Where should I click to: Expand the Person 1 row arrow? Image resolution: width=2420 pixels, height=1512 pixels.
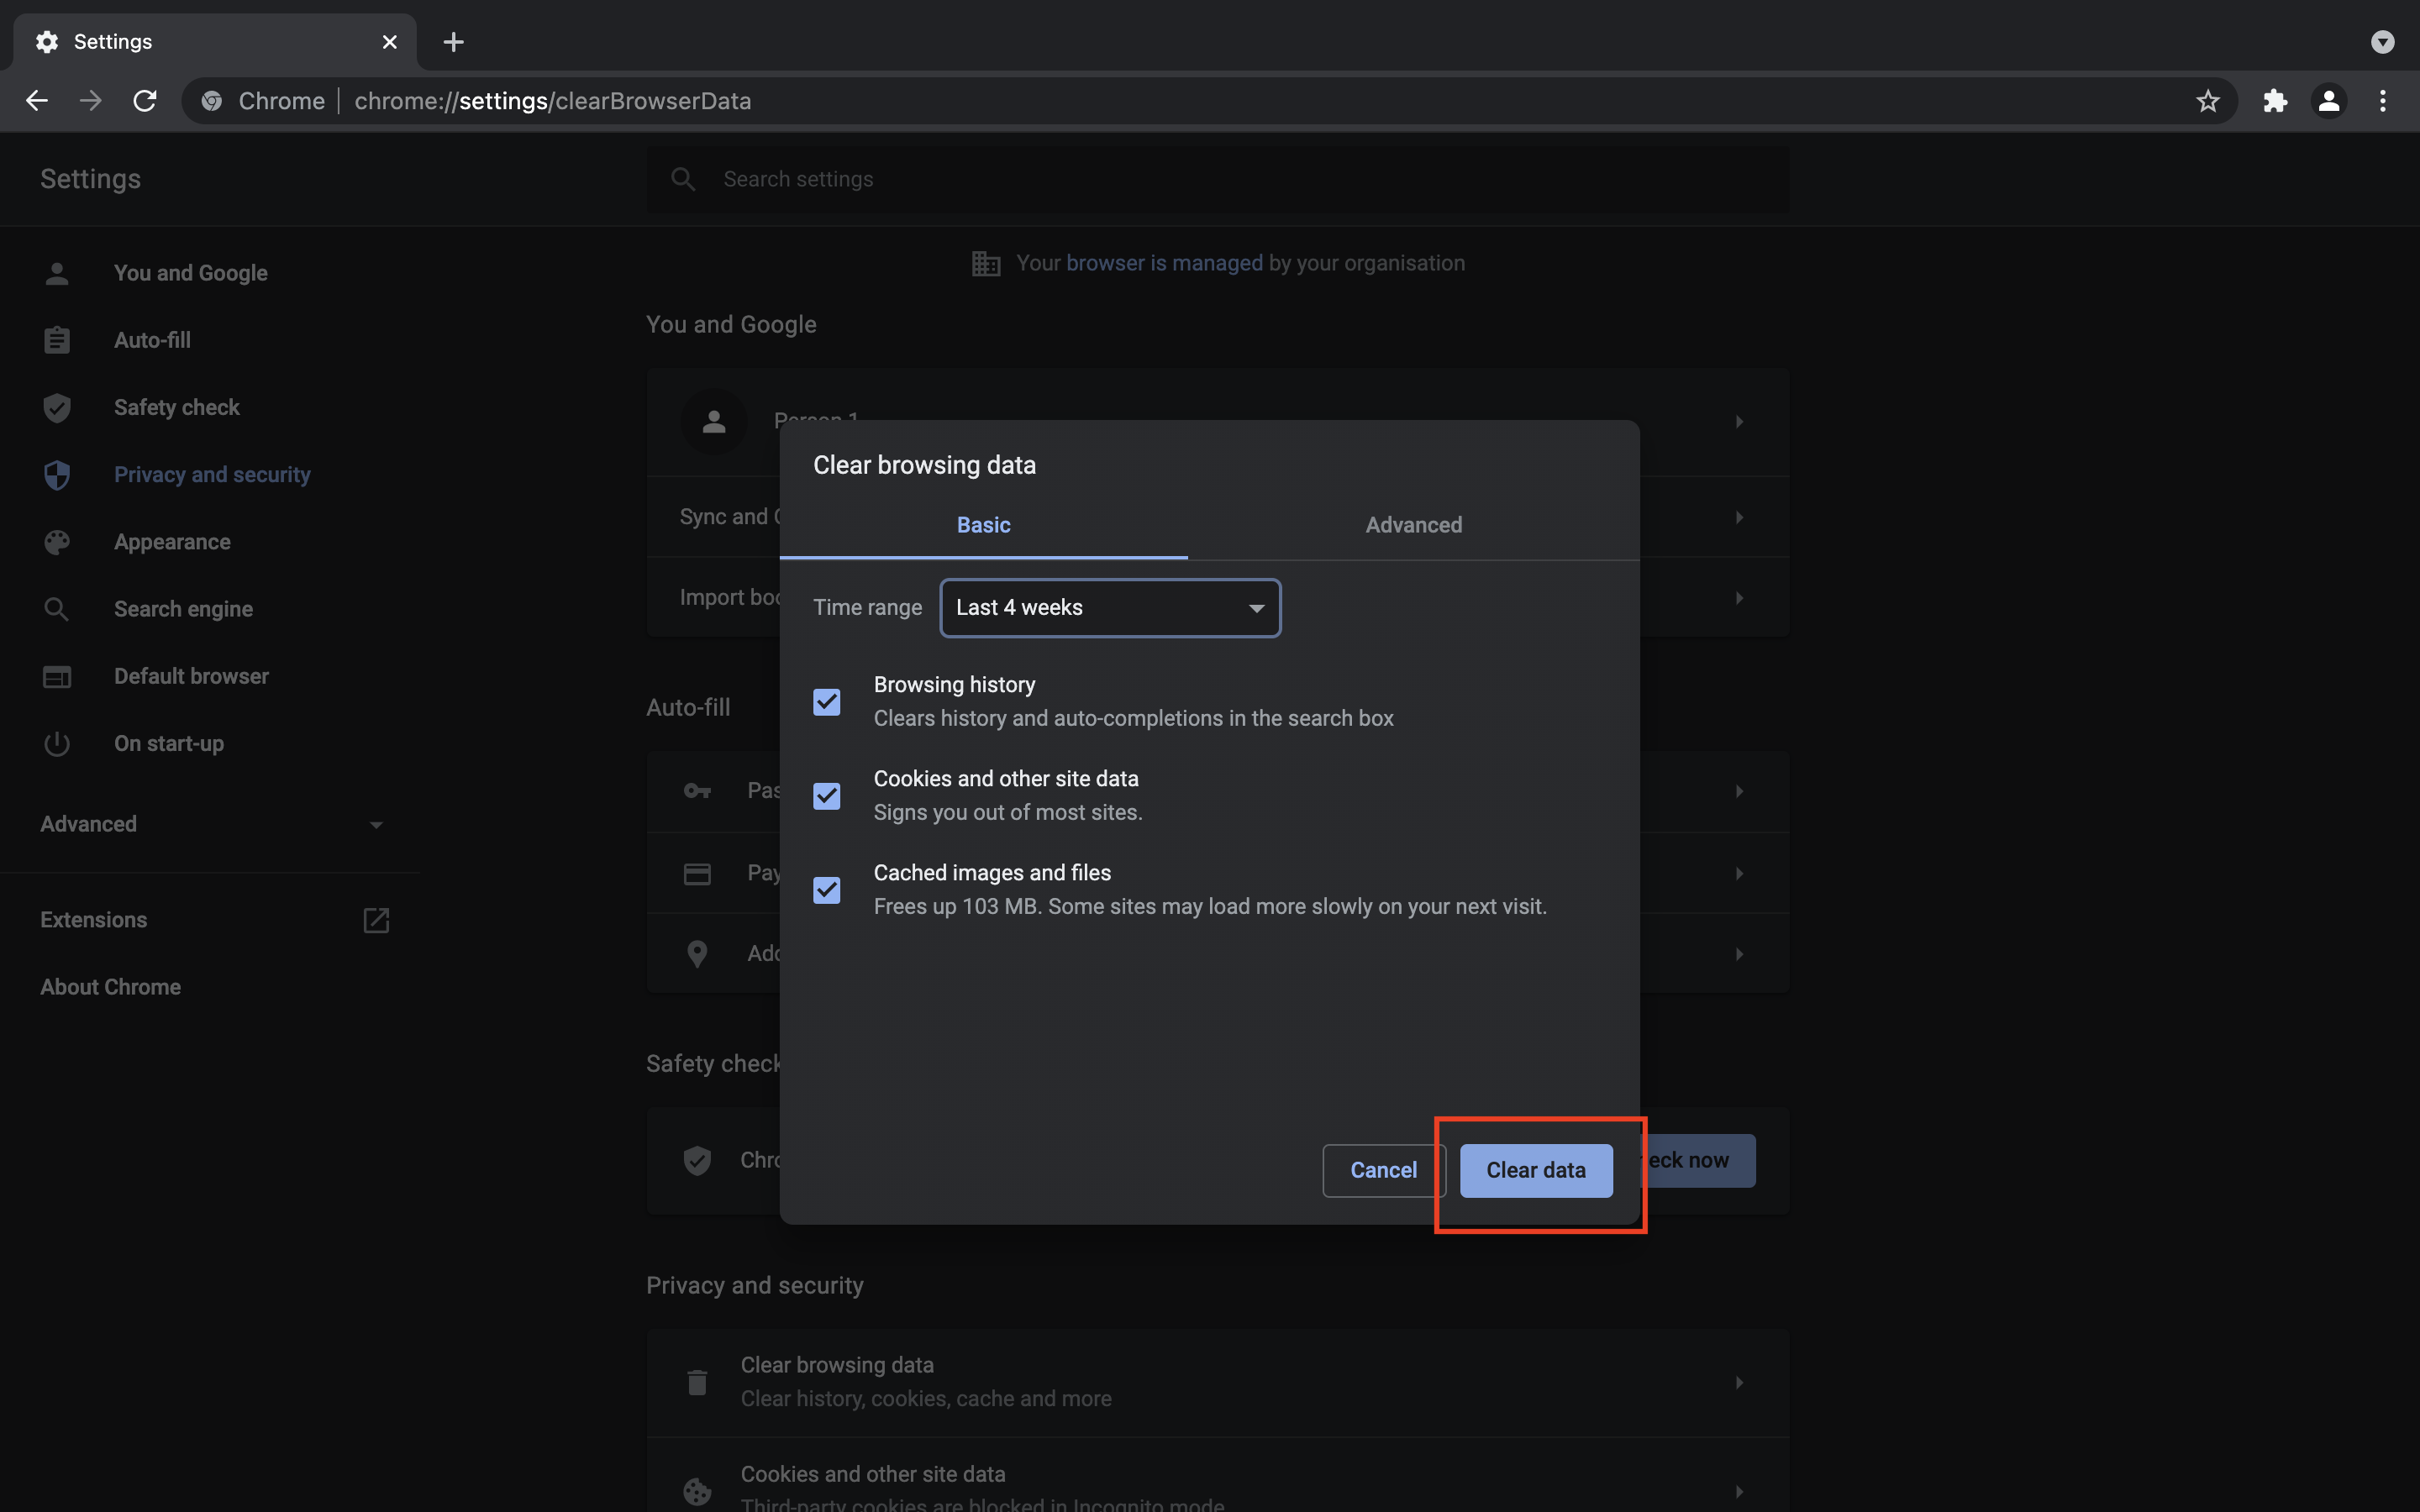tap(1739, 422)
